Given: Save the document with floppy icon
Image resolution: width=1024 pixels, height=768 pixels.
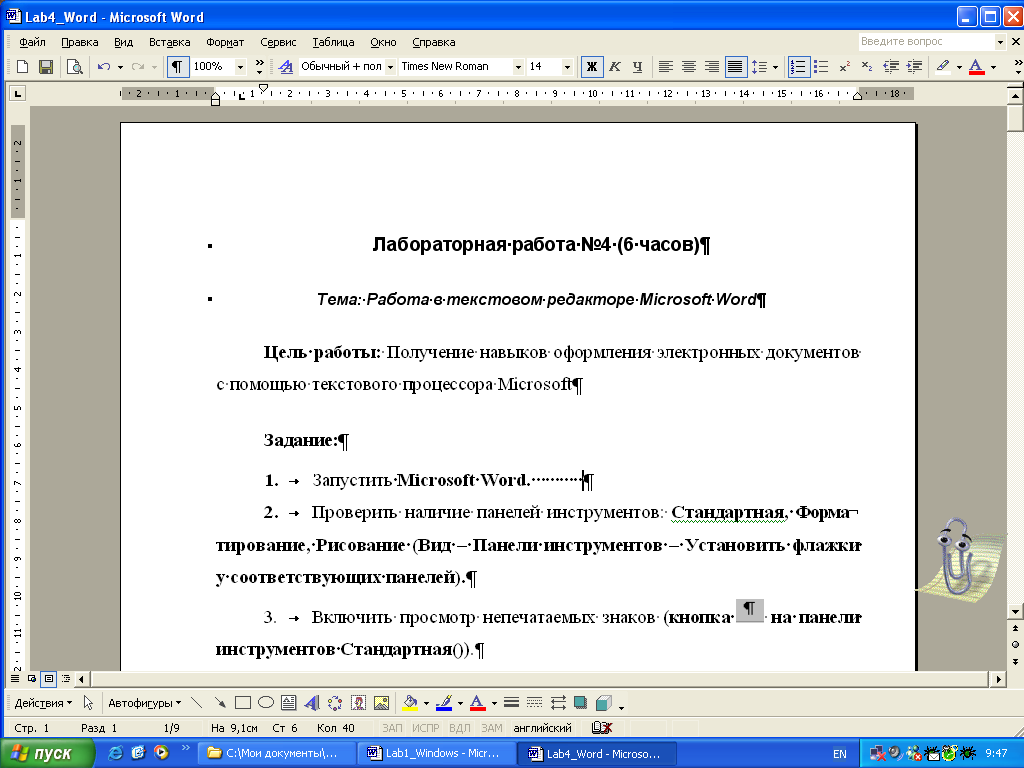Looking at the screenshot, I should click(46, 67).
